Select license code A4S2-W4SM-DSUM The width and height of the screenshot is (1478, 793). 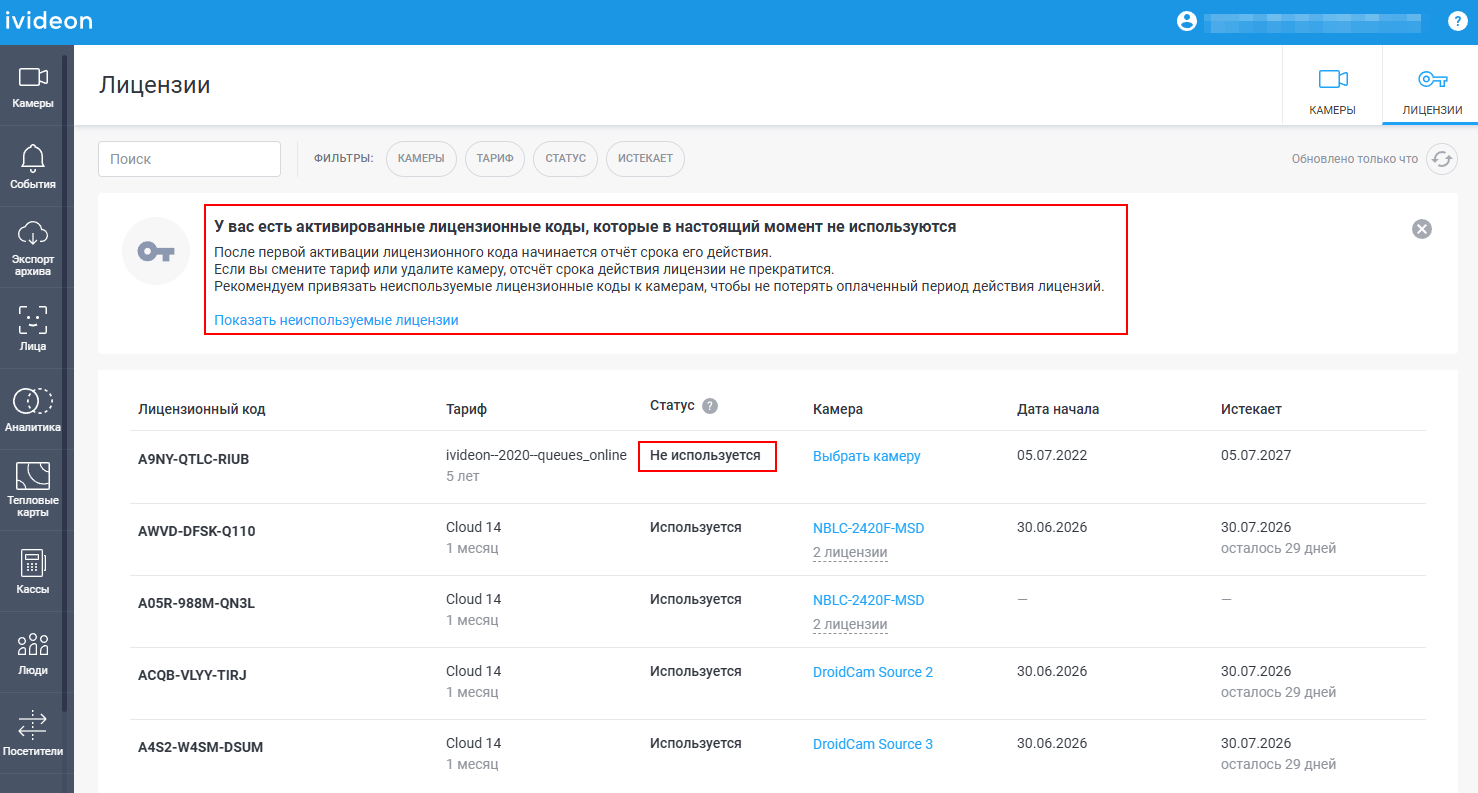click(x=201, y=748)
